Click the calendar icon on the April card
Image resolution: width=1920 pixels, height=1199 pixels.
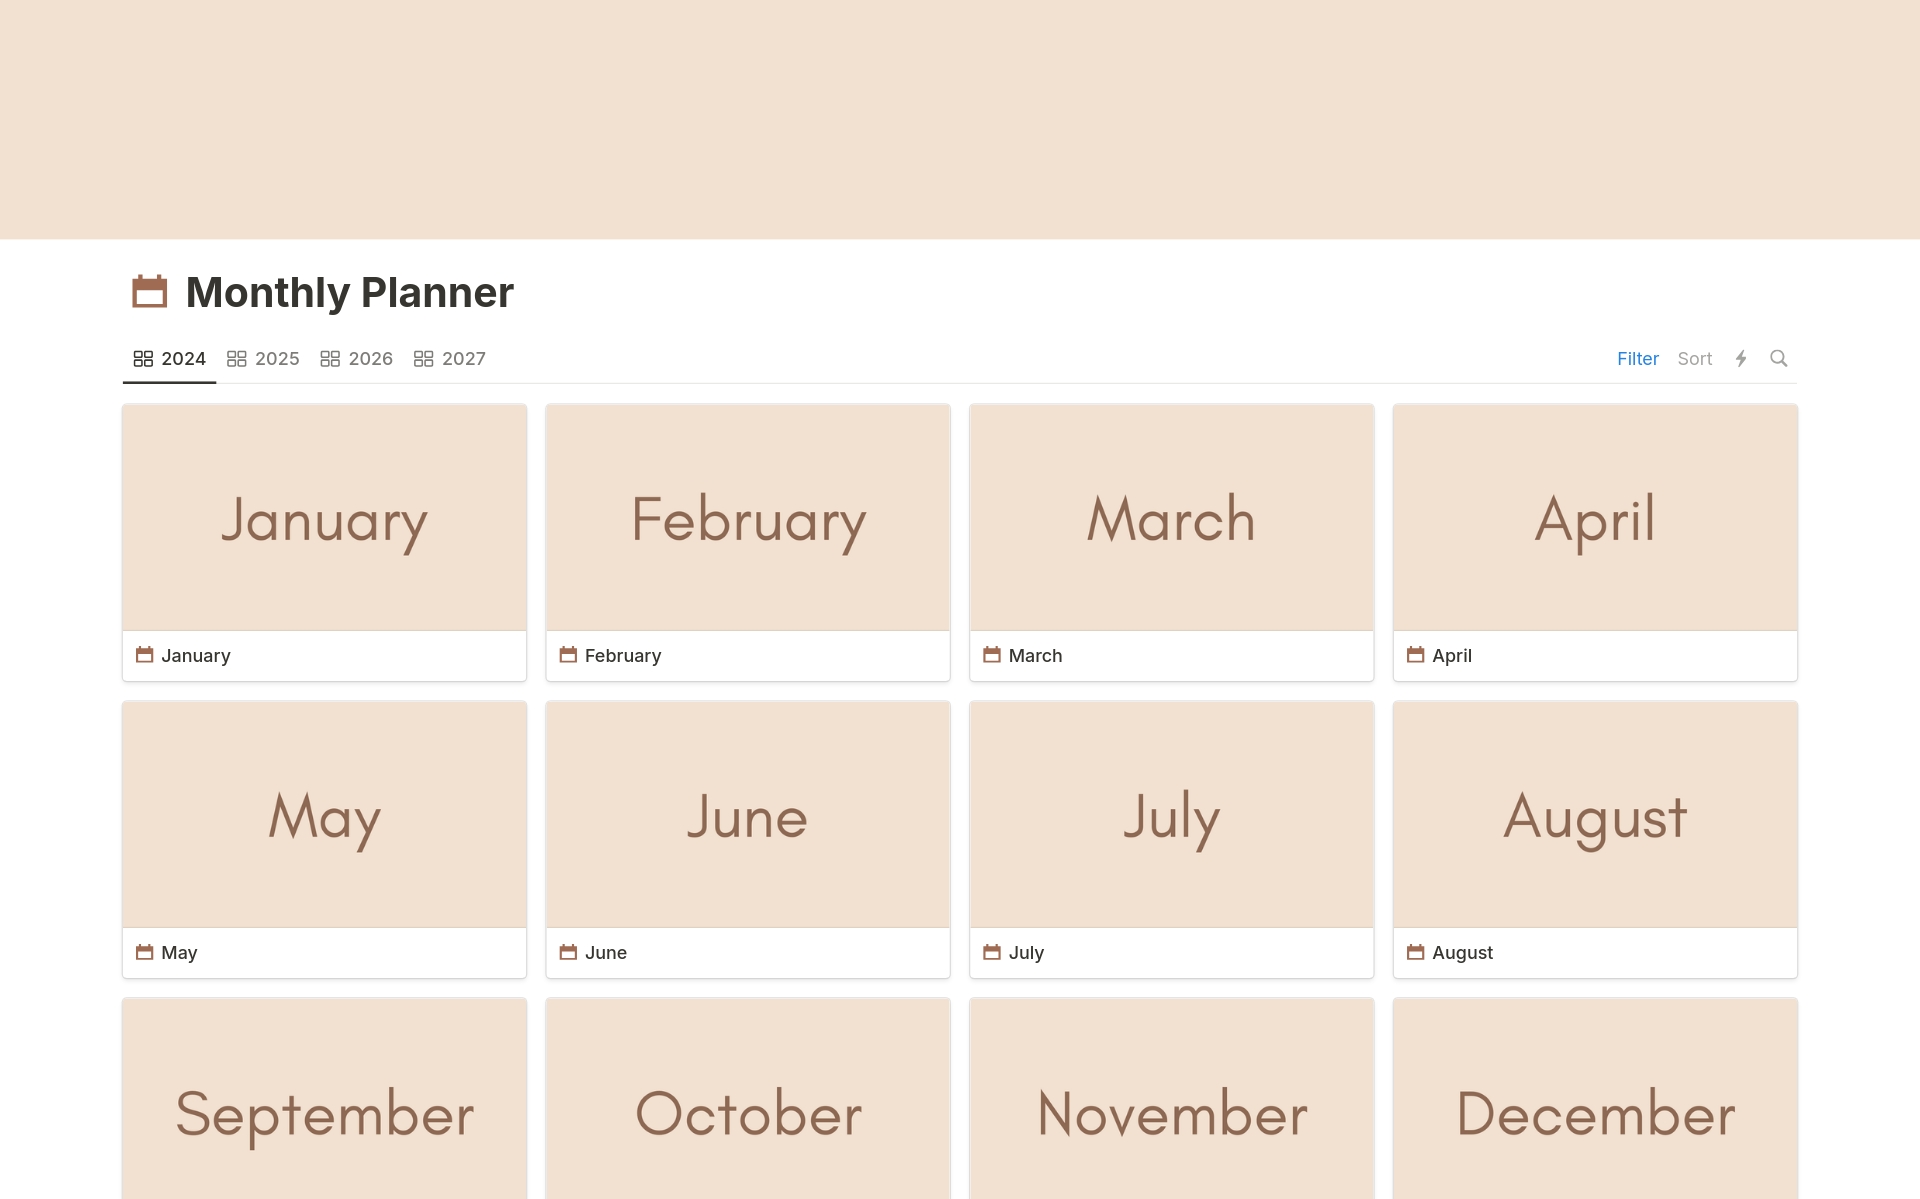(1416, 655)
